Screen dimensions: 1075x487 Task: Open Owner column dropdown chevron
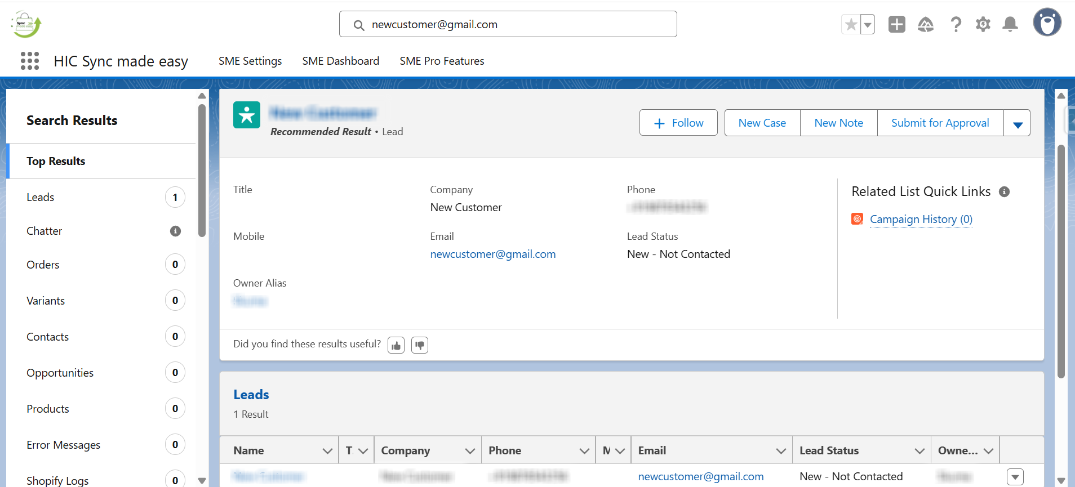click(x=989, y=451)
